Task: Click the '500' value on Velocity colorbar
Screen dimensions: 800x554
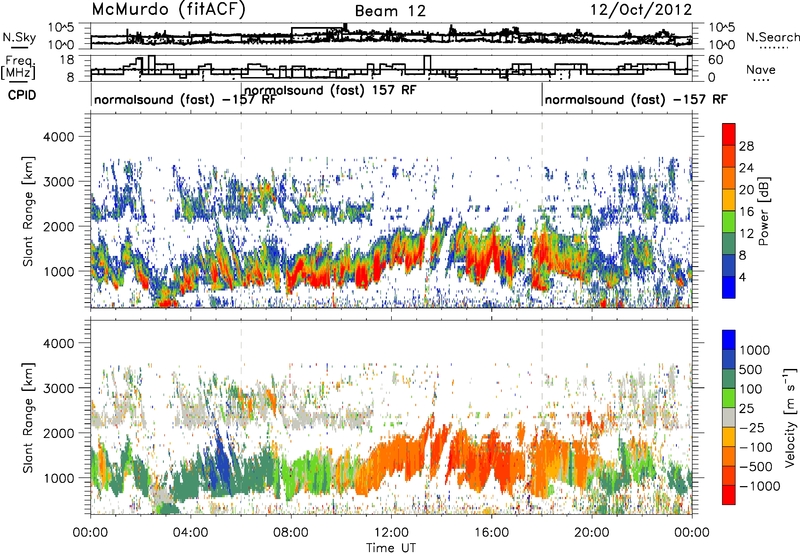Action: (x=751, y=369)
